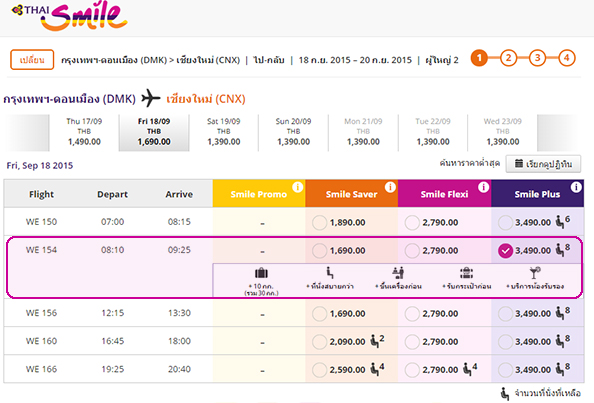The width and height of the screenshot is (594, 403).
Task: Click the seats remaining legend icon
Action: point(505,394)
